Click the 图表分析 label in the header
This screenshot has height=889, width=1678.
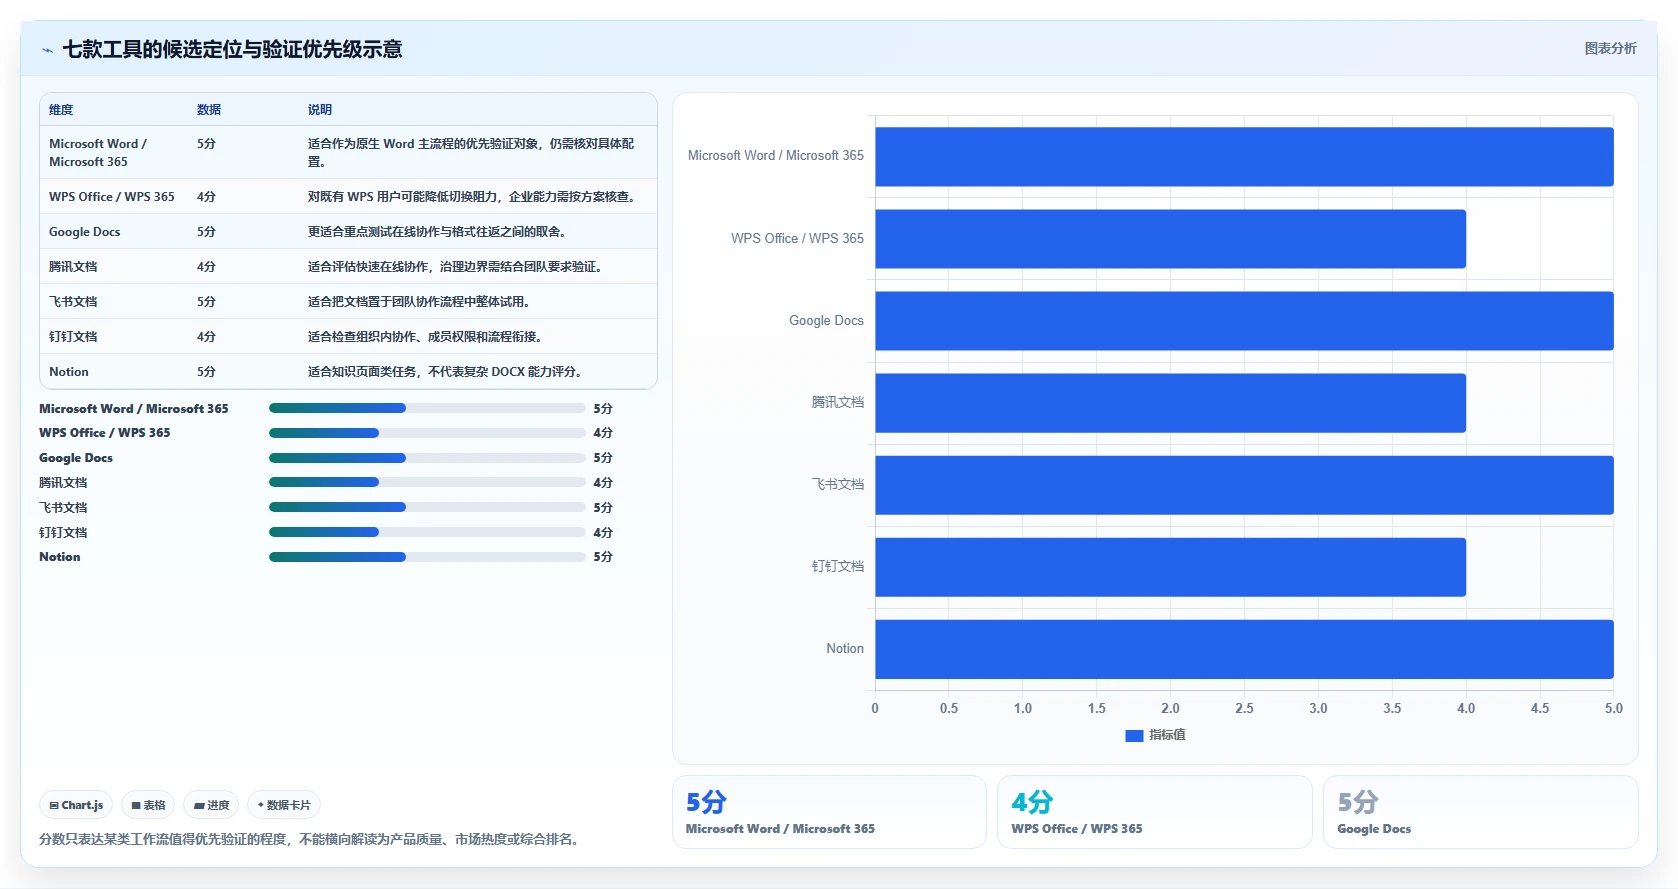pyautogui.click(x=1610, y=48)
